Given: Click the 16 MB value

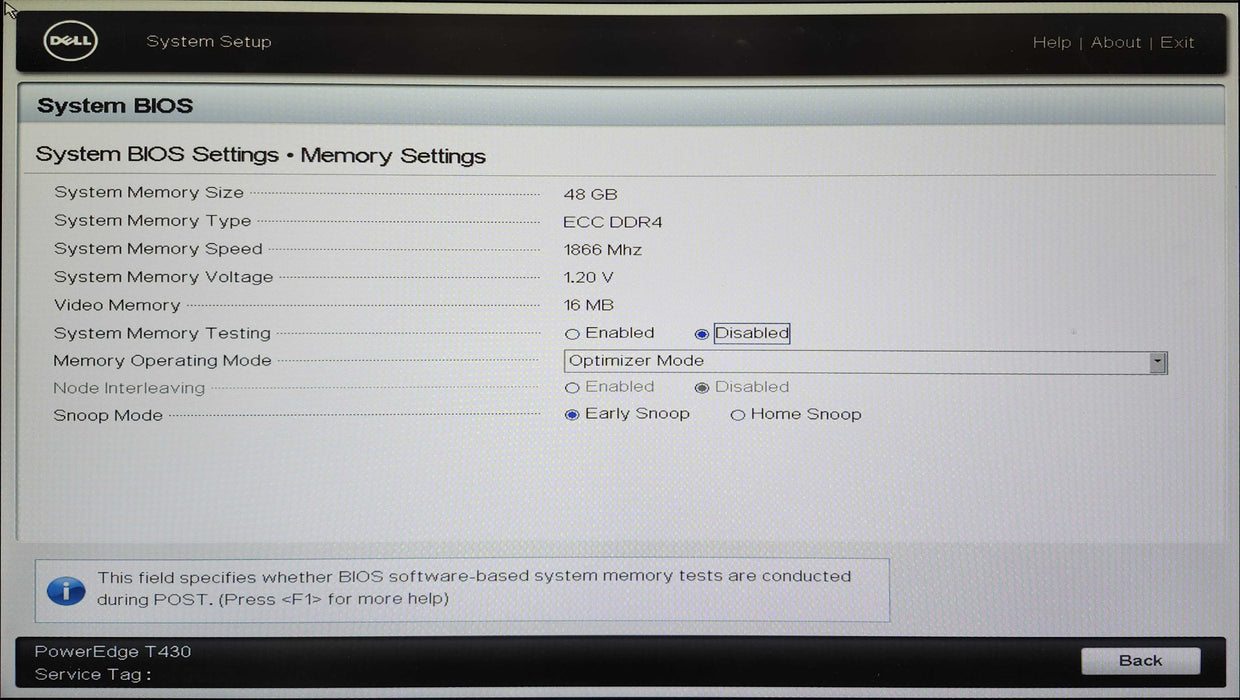Looking at the screenshot, I should [589, 305].
